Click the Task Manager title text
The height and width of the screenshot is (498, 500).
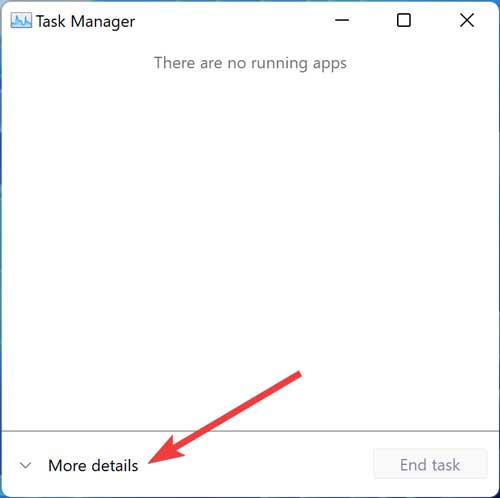click(x=86, y=22)
